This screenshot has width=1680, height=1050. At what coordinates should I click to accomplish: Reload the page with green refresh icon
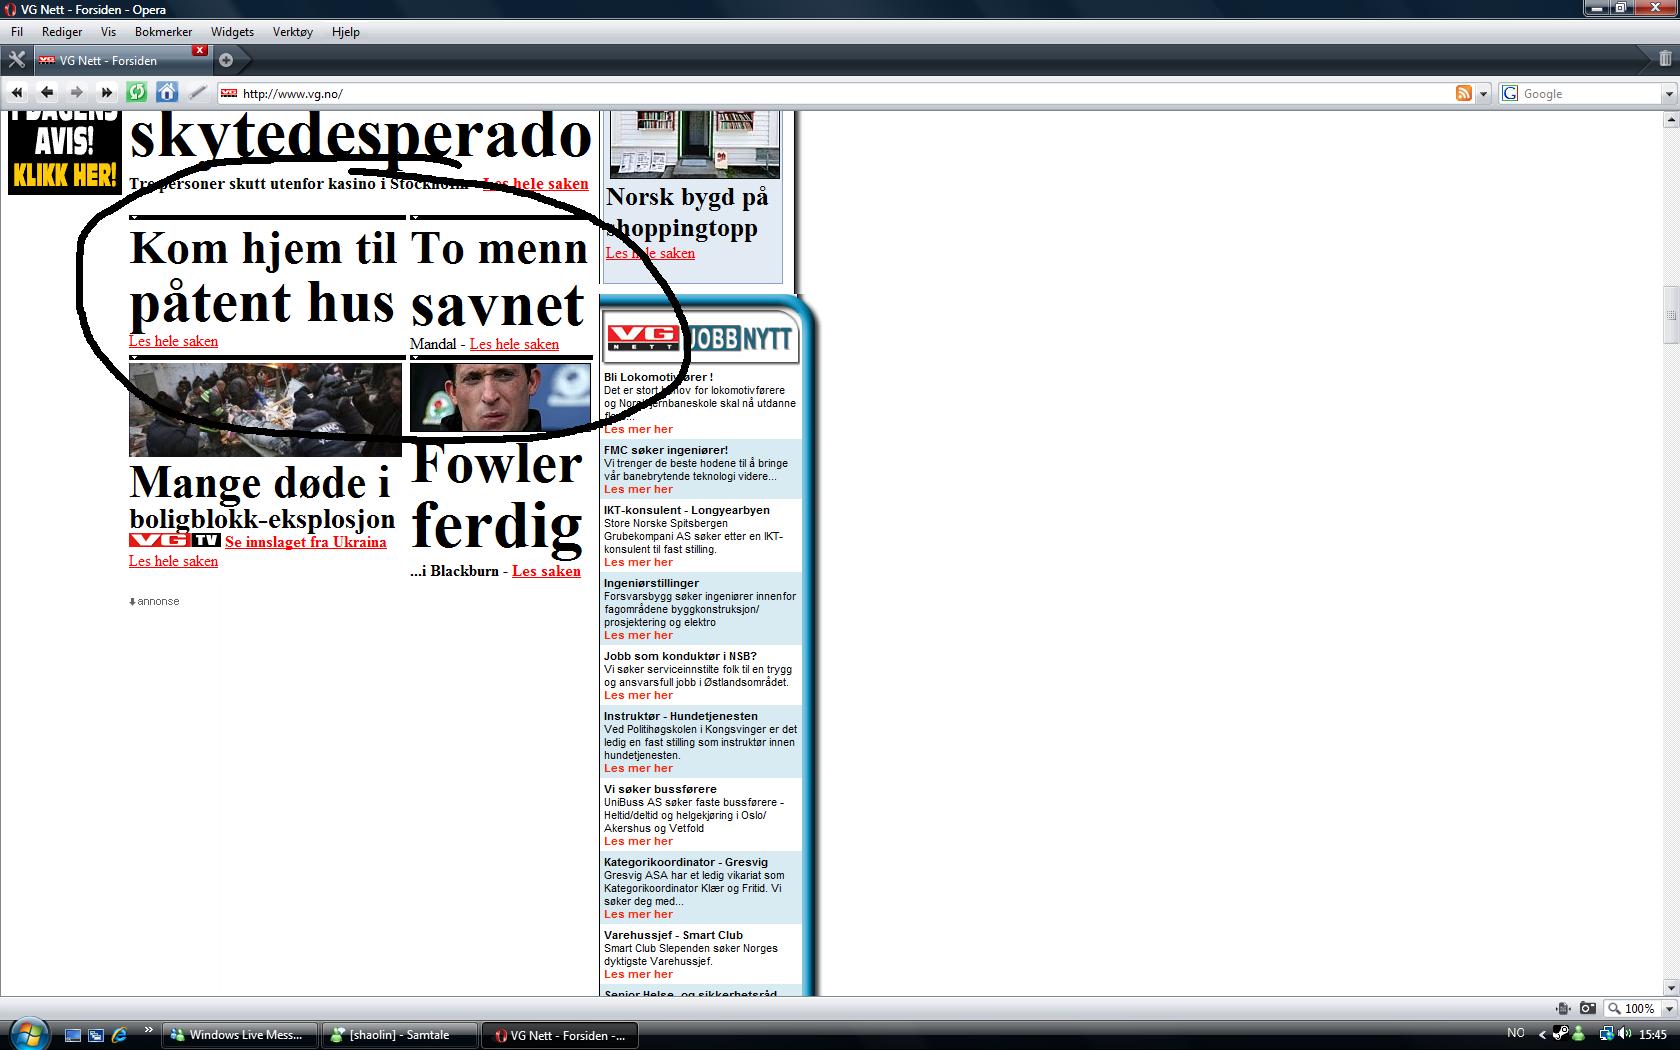[x=137, y=93]
